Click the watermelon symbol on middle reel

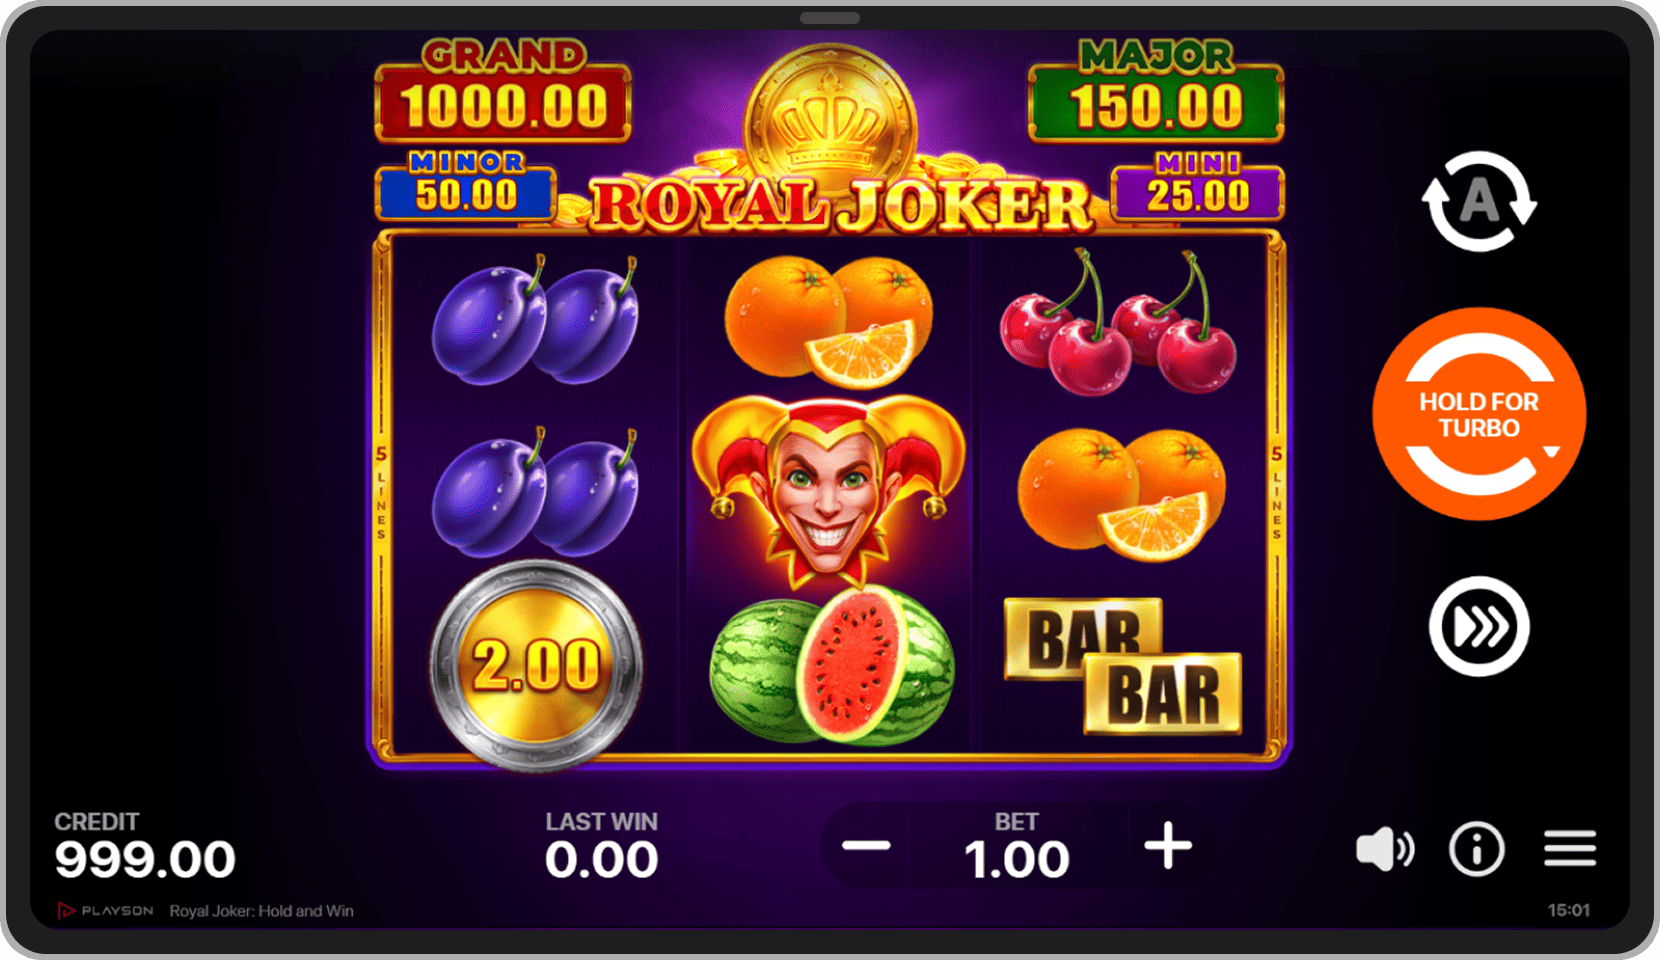point(832,666)
